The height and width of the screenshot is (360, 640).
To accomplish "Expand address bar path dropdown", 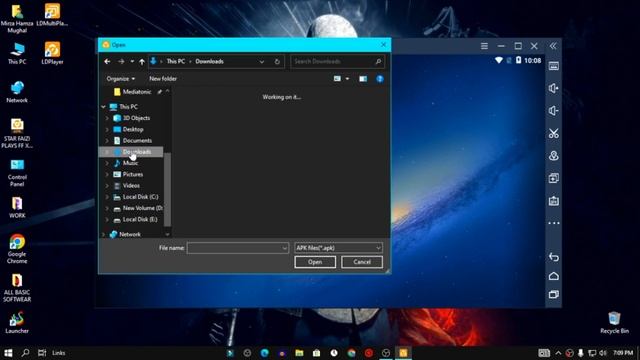I will [262, 62].
